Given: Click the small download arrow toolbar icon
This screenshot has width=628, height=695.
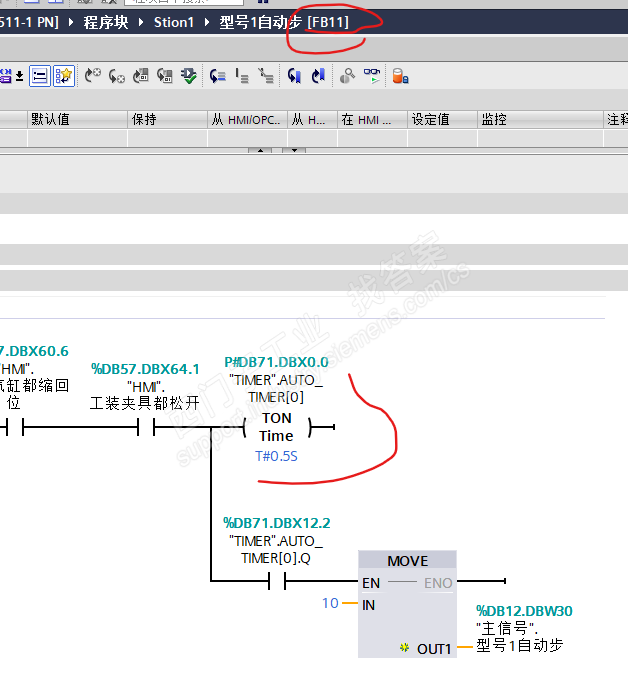Looking at the screenshot, I should pyautogui.click(x=20, y=76).
